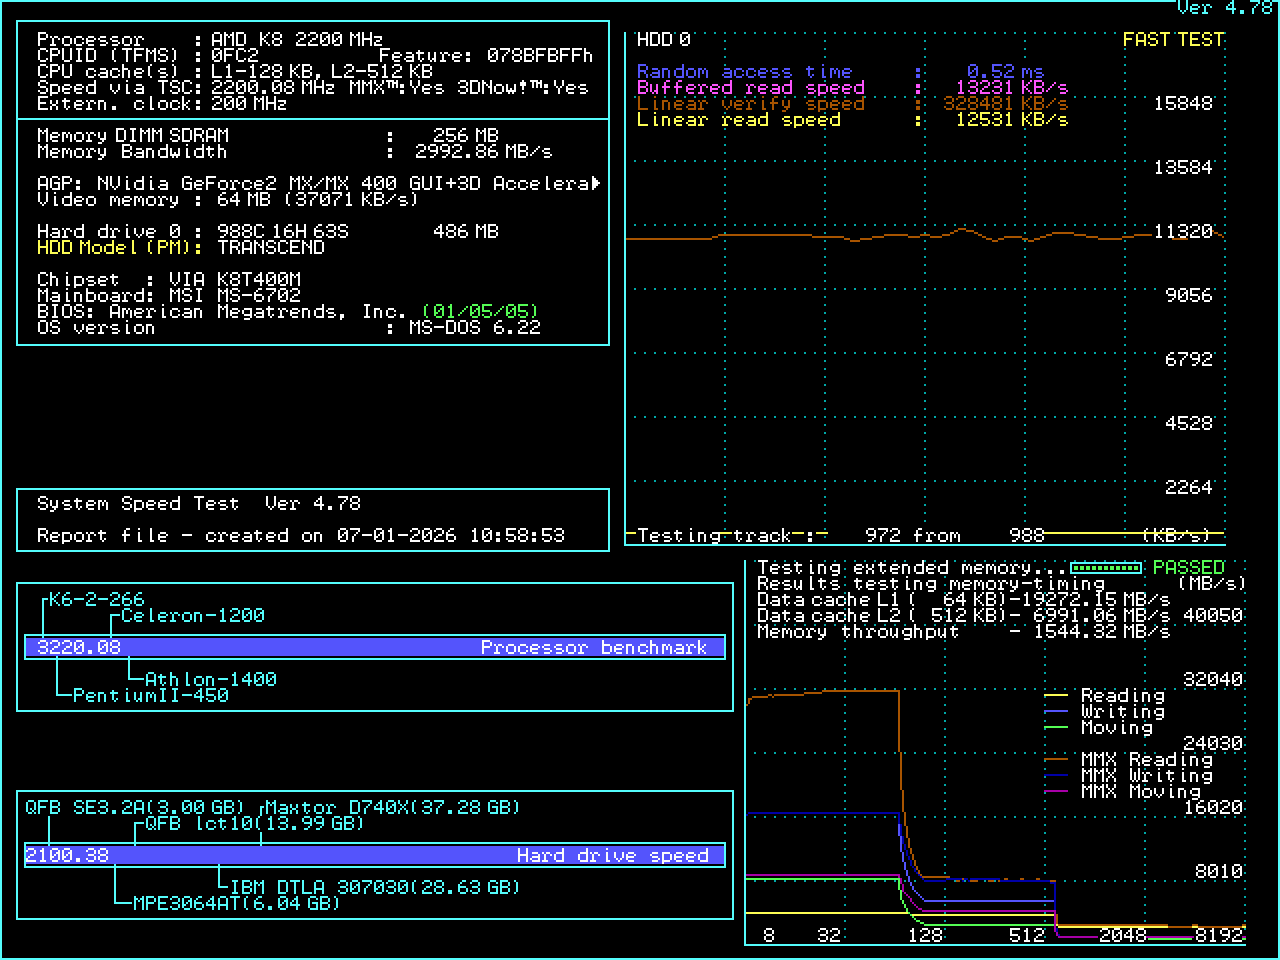Viewport: 1280px width, 960px height.
Task: Click the green PASSED status text
Action: (x=1188, y=567)
